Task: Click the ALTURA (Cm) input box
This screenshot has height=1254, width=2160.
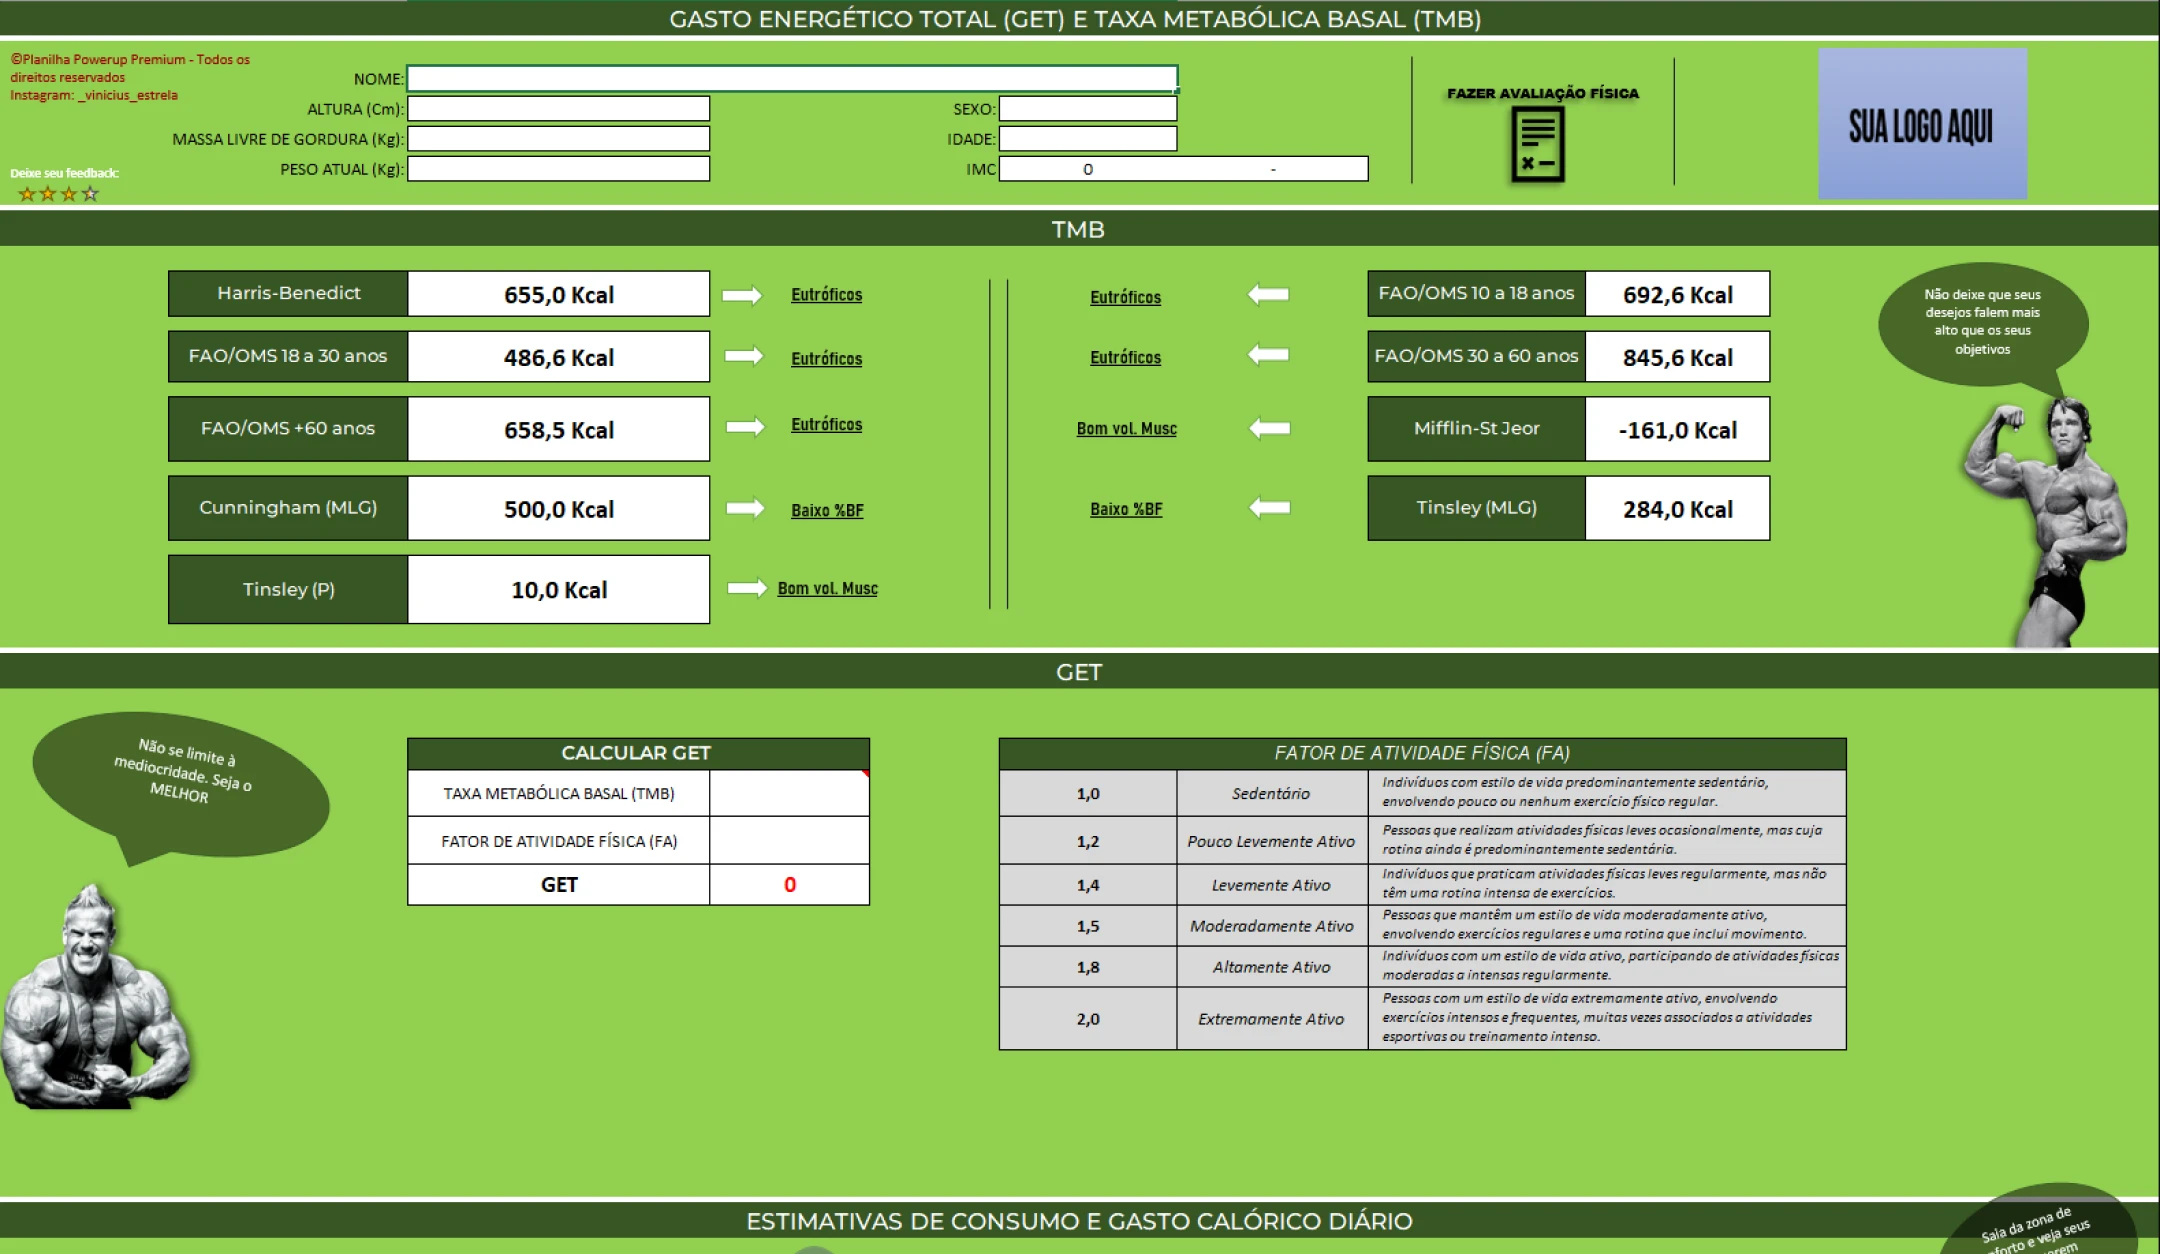Action: pos(558,108)
